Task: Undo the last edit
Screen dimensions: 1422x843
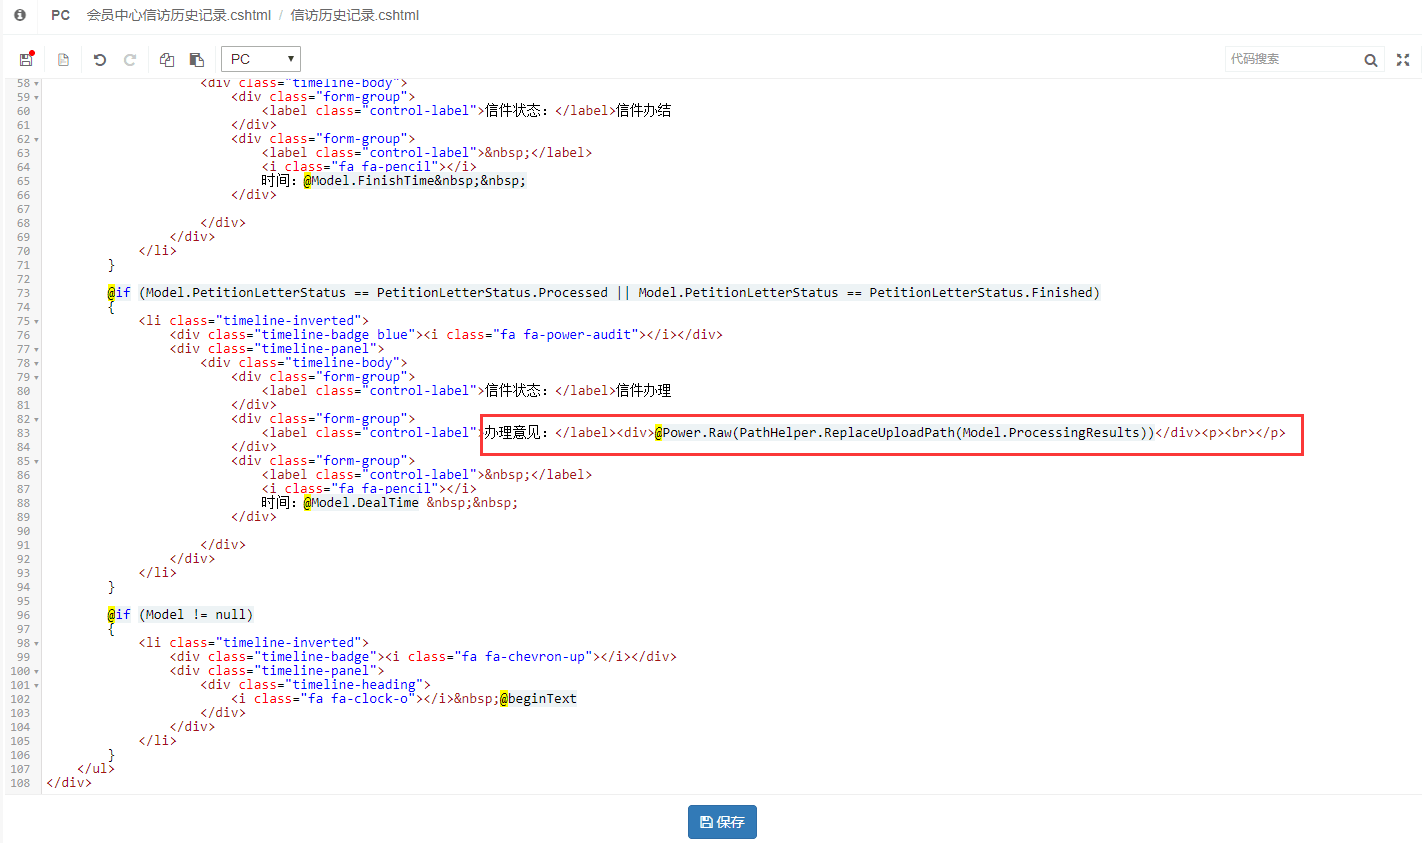Action: point(99,59)
